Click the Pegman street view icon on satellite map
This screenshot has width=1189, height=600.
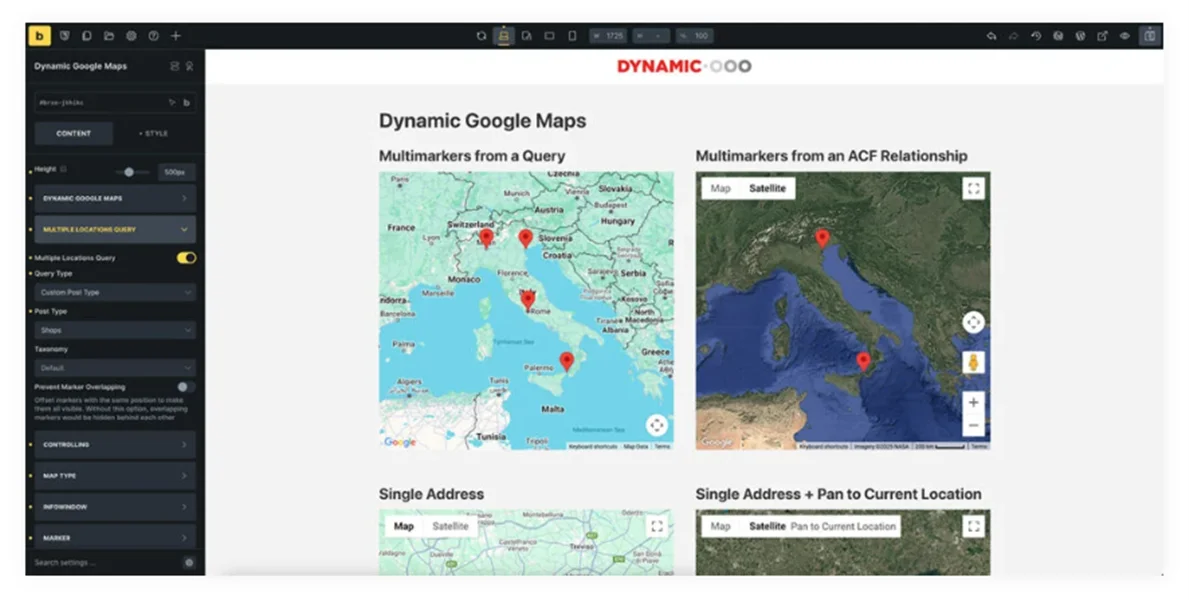974,362
